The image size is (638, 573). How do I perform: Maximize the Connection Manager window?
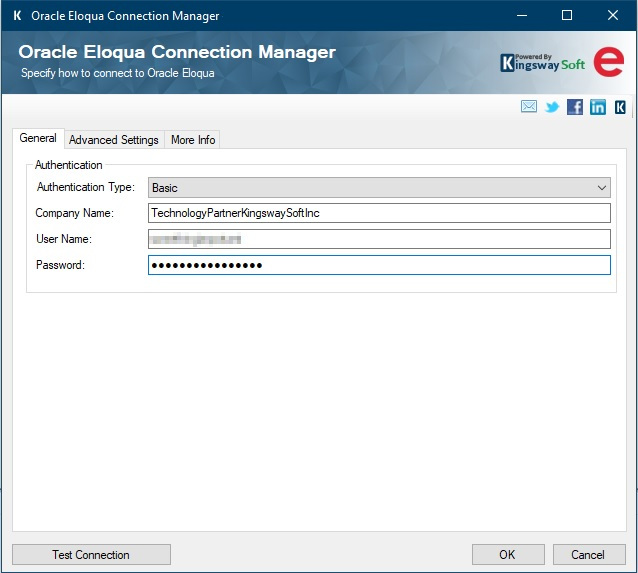click(x=567, y=15)
